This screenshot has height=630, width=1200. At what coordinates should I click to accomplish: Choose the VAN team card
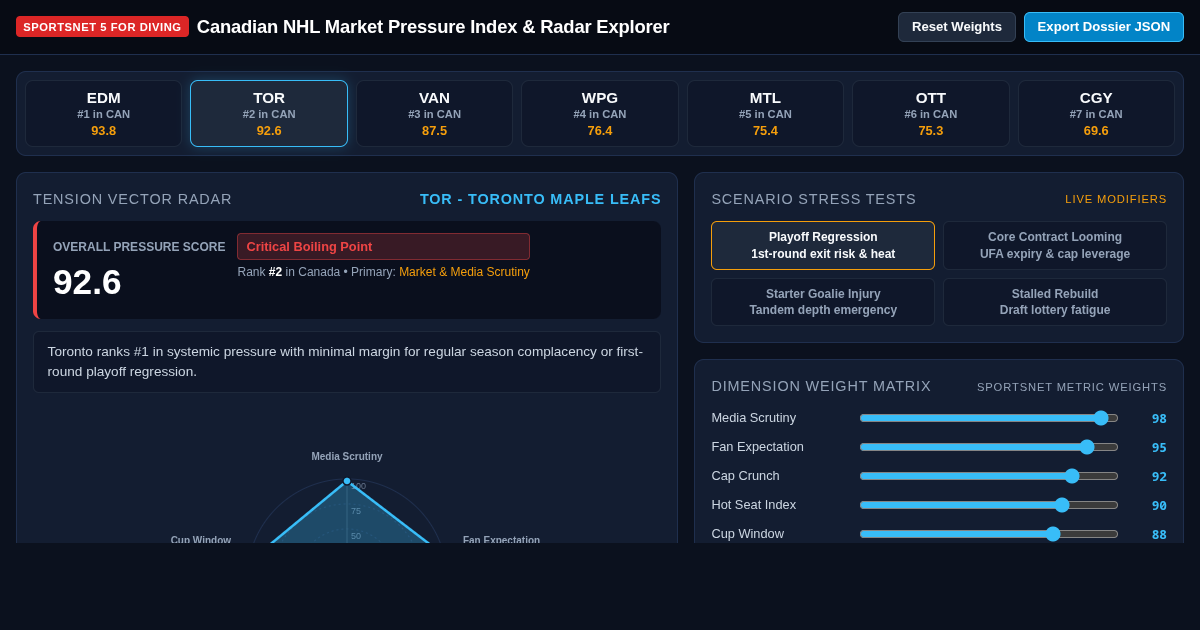434,114
